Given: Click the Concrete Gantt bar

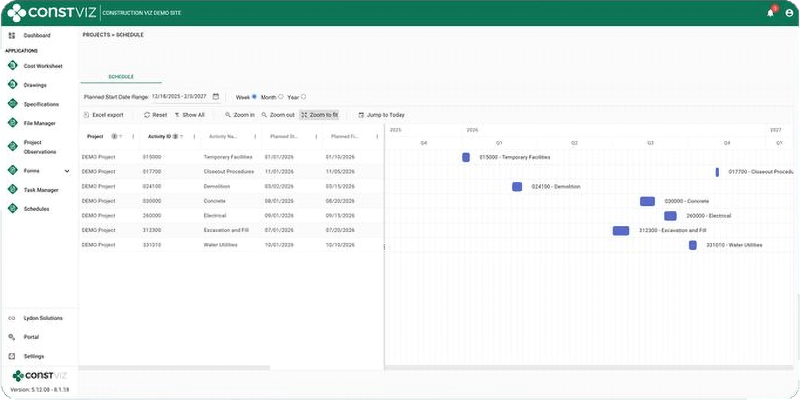Looking at the screenshot, I should (x=647, y=201).
